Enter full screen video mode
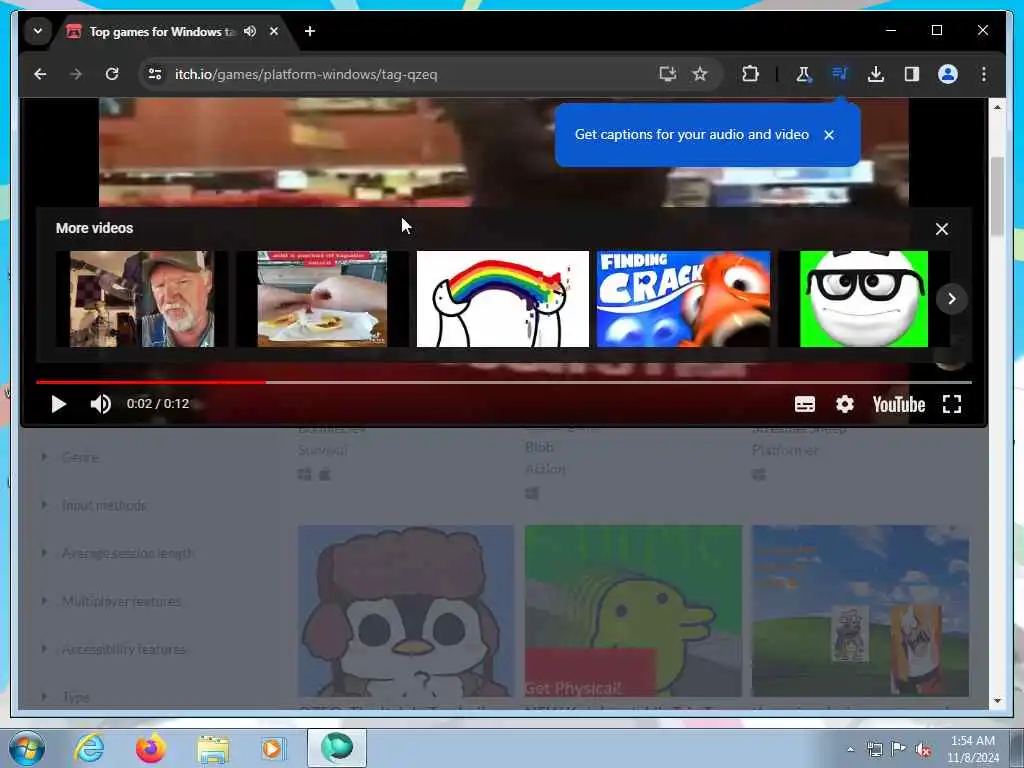Viewport: 1024px width, 768px height. click(952, 404)
